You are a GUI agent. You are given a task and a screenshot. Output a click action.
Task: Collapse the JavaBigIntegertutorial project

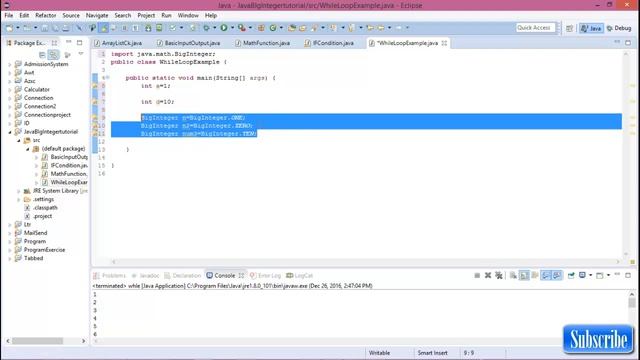tap(10, 132)
